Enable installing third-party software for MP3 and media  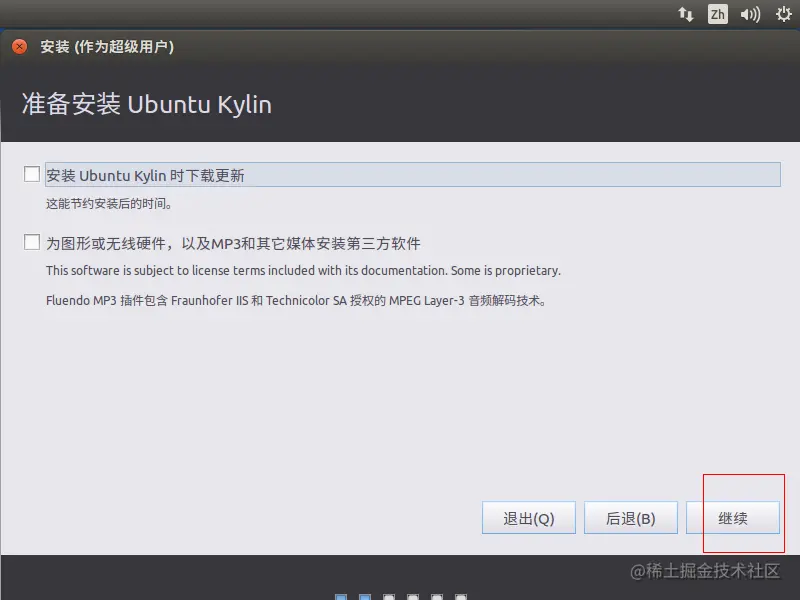pos(32,242)
